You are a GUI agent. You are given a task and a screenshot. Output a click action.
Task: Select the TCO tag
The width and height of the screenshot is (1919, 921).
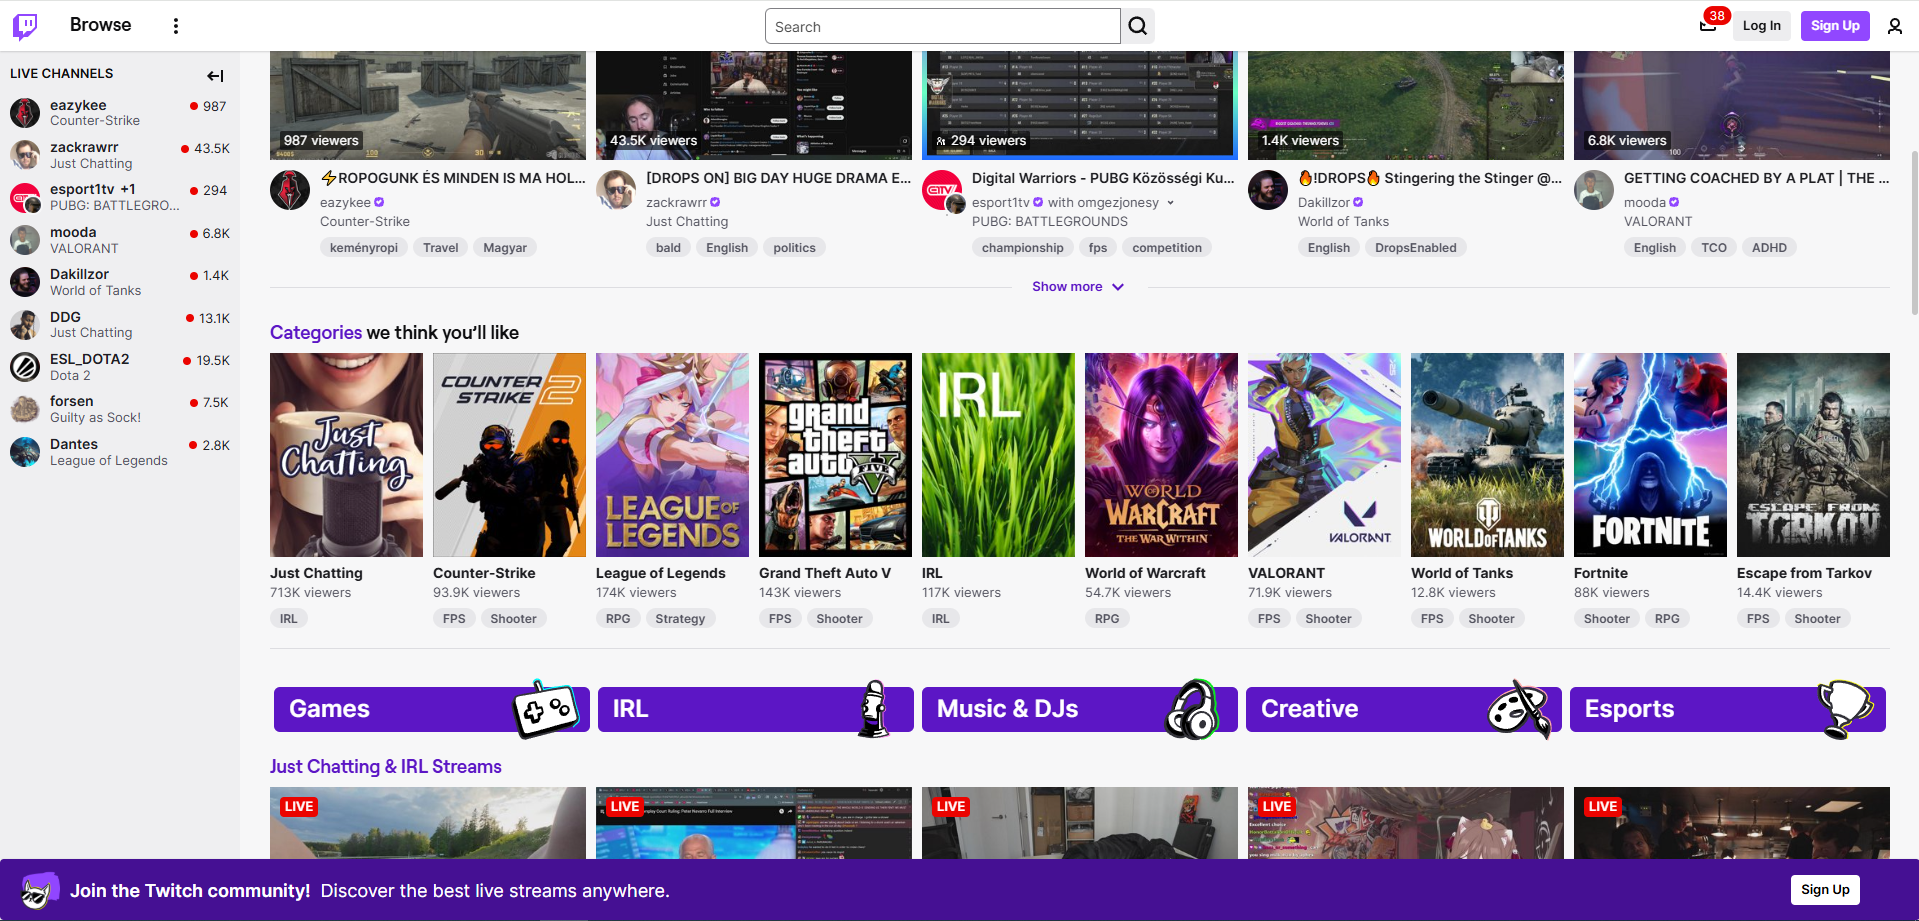coord(1714,248)
